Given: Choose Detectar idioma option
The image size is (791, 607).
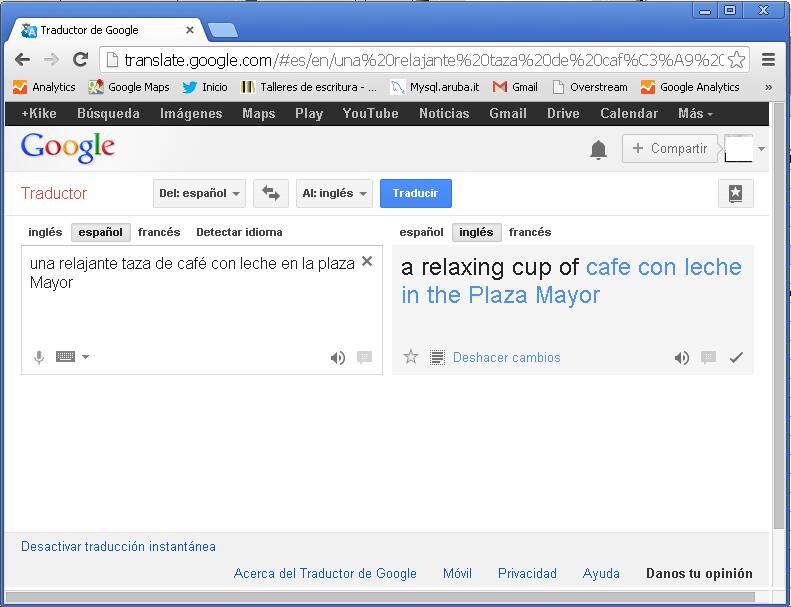Looking at the screenshot, I should tap(239, 232).
